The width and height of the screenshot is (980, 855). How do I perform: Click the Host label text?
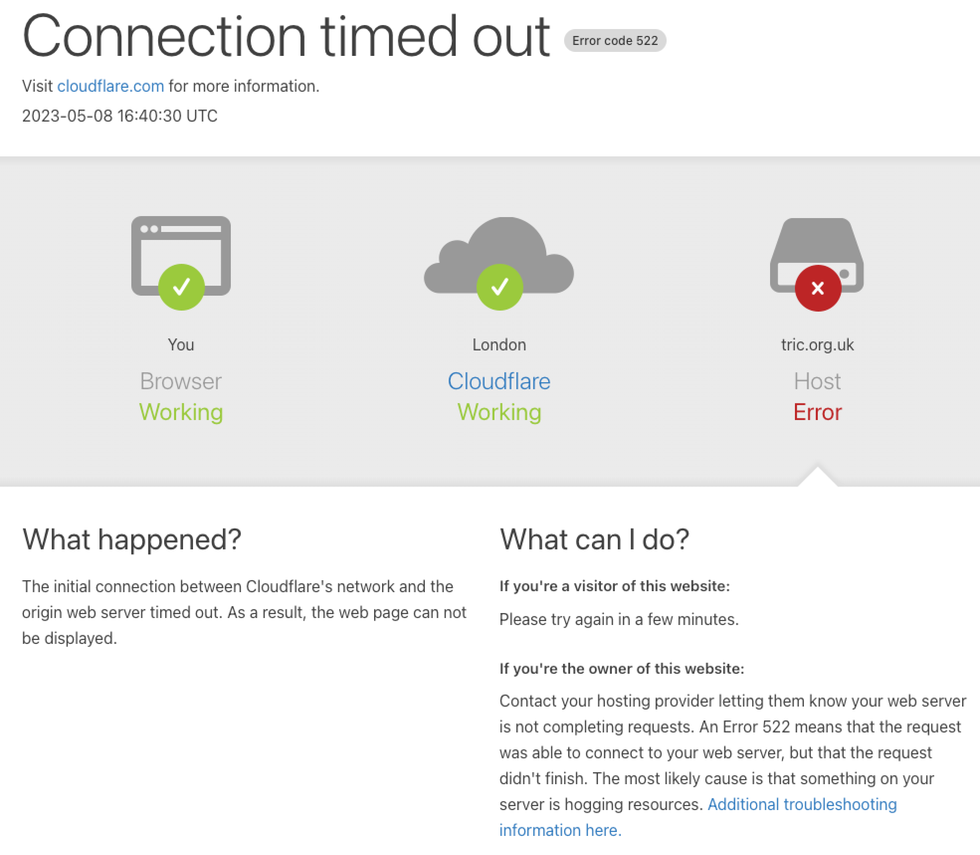[817, 381]
